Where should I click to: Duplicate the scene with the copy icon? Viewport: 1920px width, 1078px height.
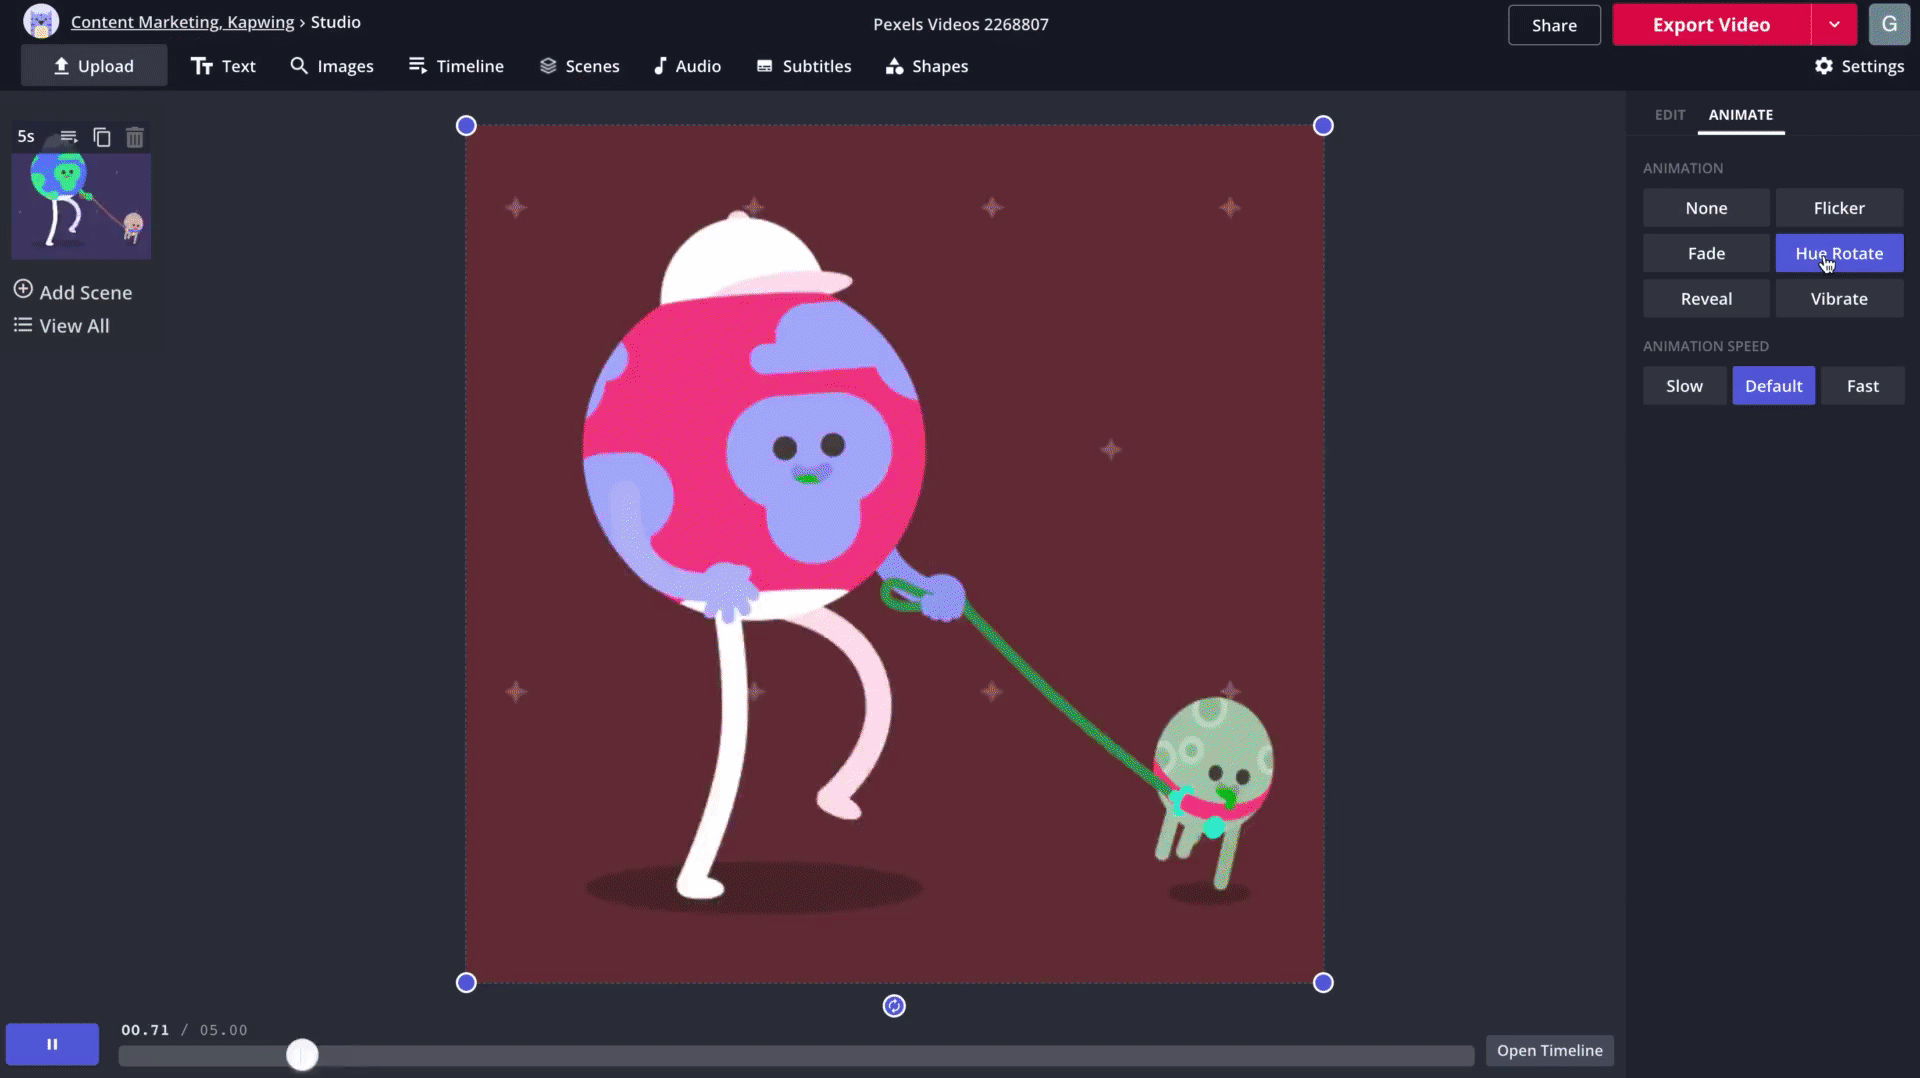point(102,137)
